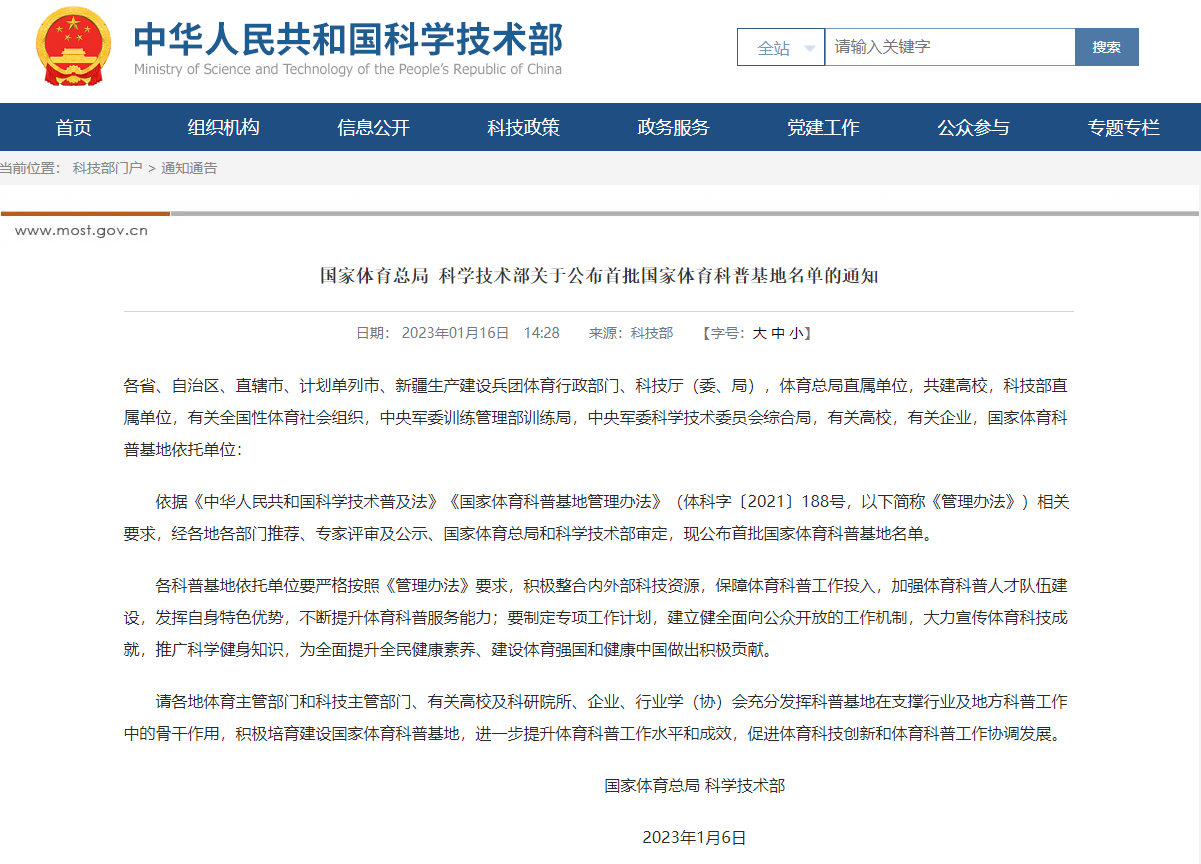This screenshot has height=864, width=1201.
Task: Select 信息公开 from the navigation bar
Action: (x=372, y=127)
